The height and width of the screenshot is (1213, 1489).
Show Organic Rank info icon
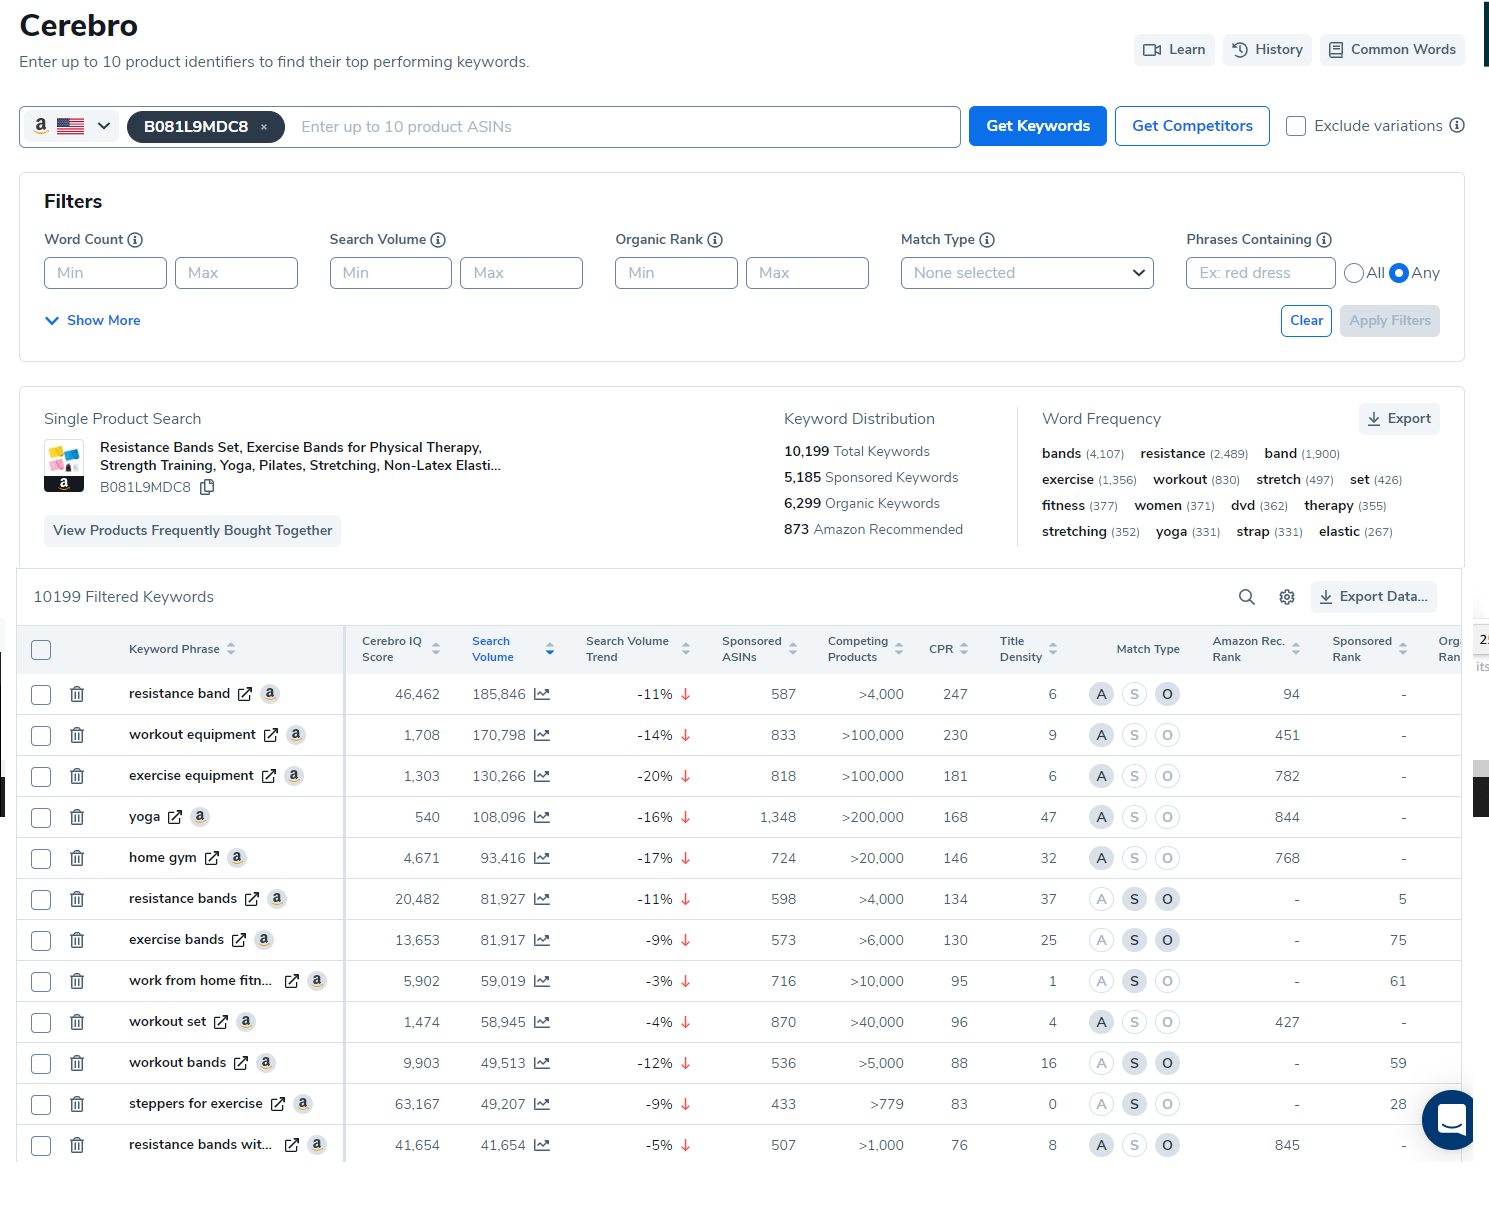tap(715, 240)
